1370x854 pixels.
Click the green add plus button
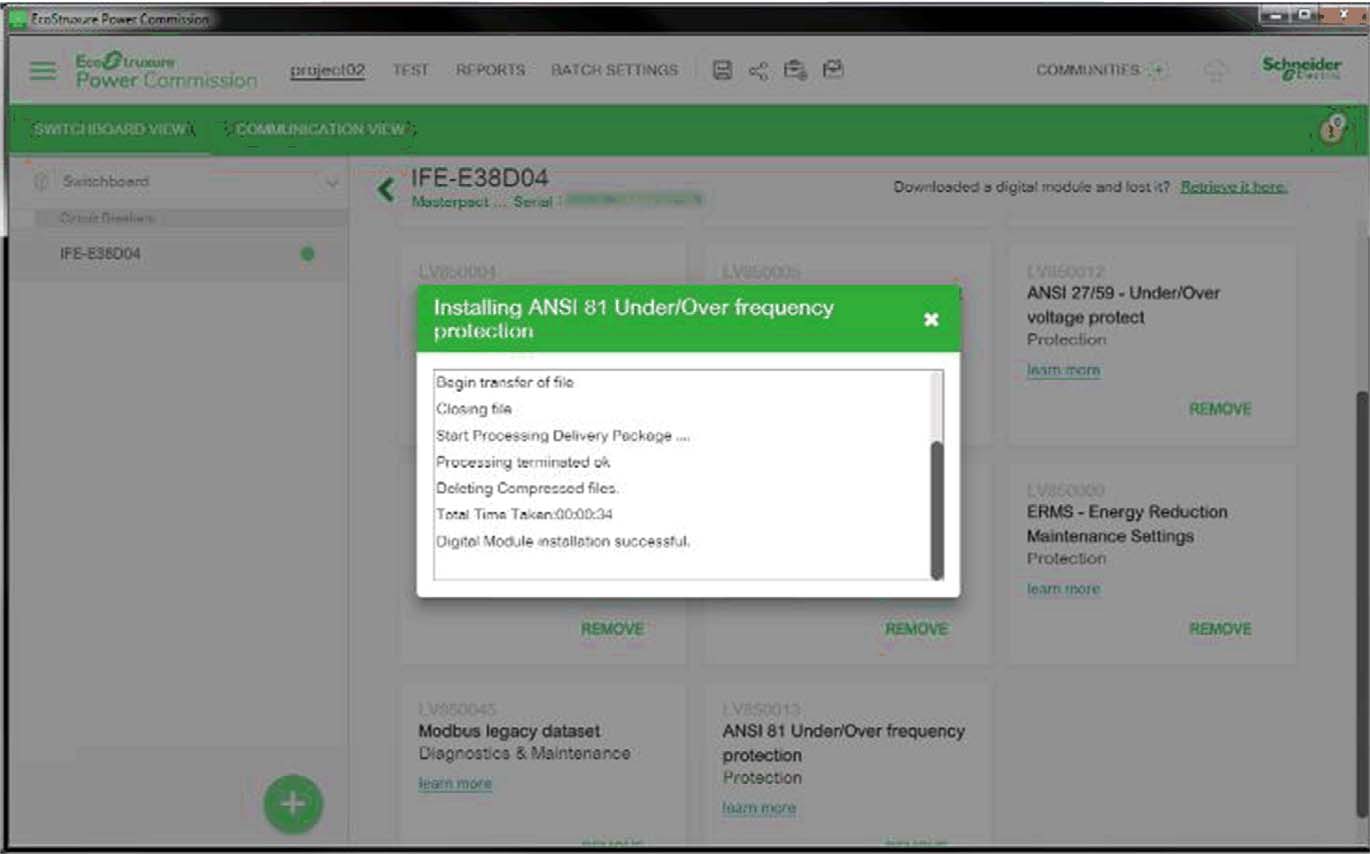pyautogui.click(x=293, y=804)
